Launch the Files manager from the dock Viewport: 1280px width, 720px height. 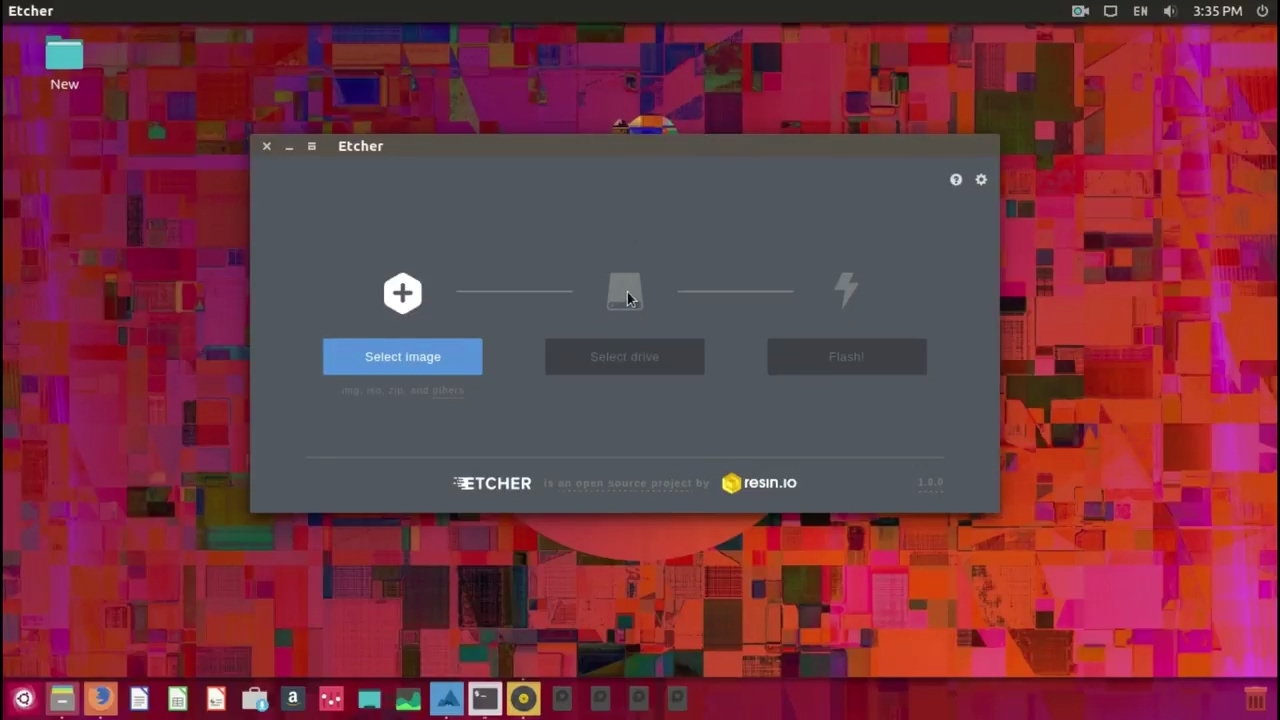click(62, 699)
